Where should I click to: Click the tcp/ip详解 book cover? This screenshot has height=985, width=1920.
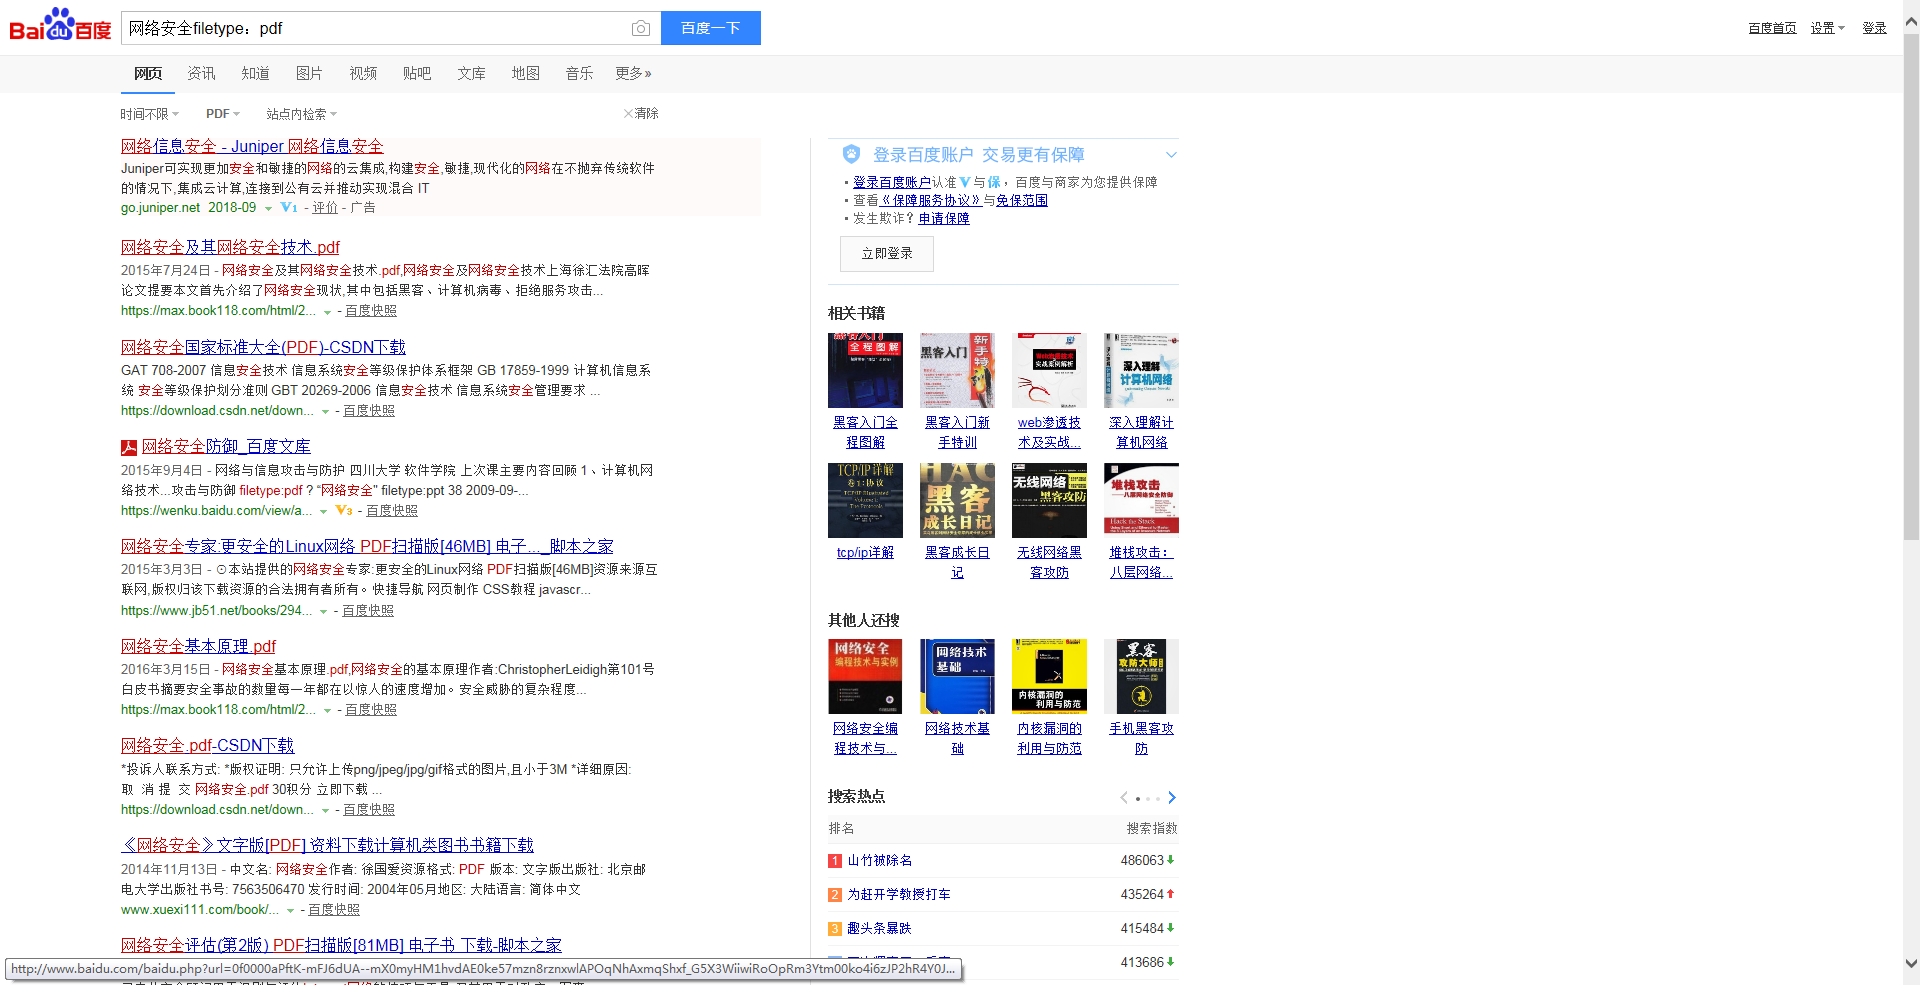(x=865, y=500)
